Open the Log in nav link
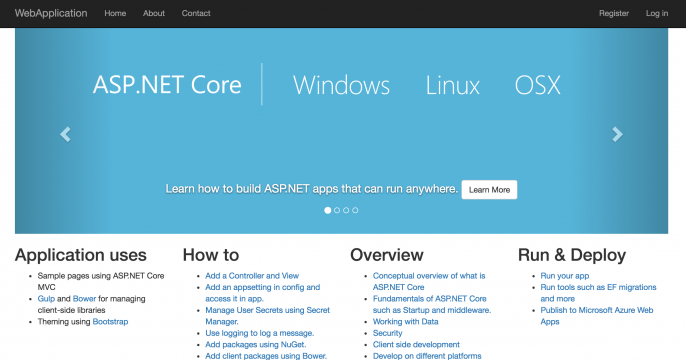686x360 pixels. 657,13
